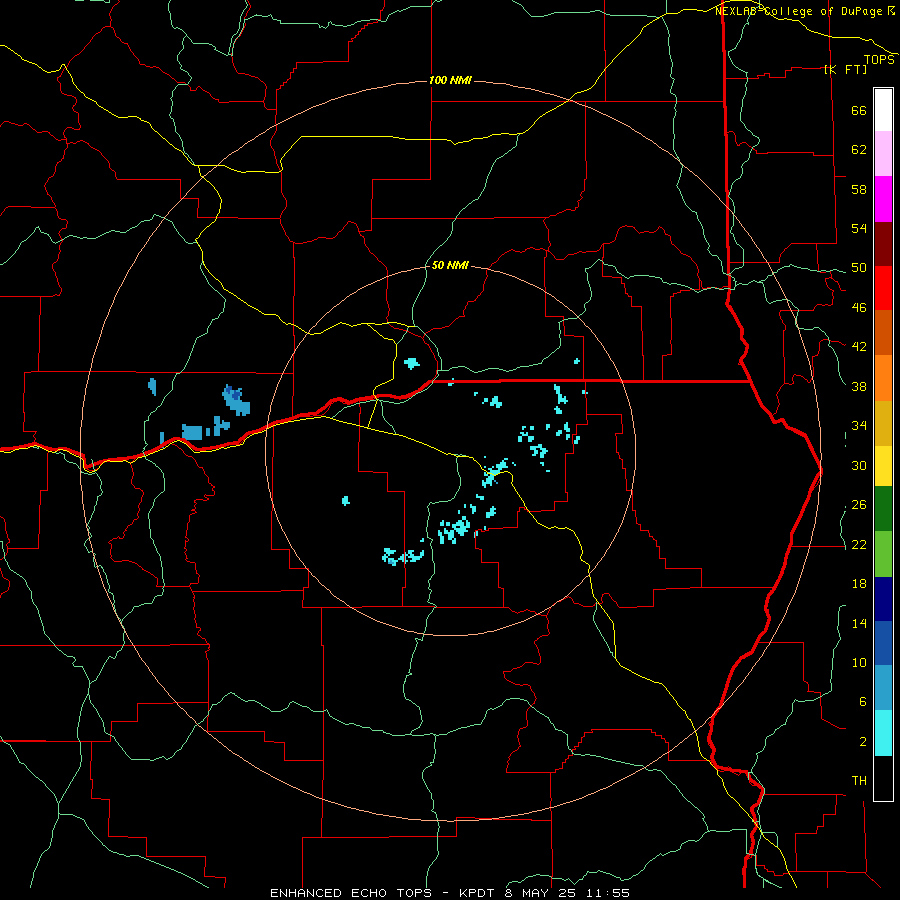900x900 pixels.
Task: Click the "62" legend value
Action: (859, 150)
